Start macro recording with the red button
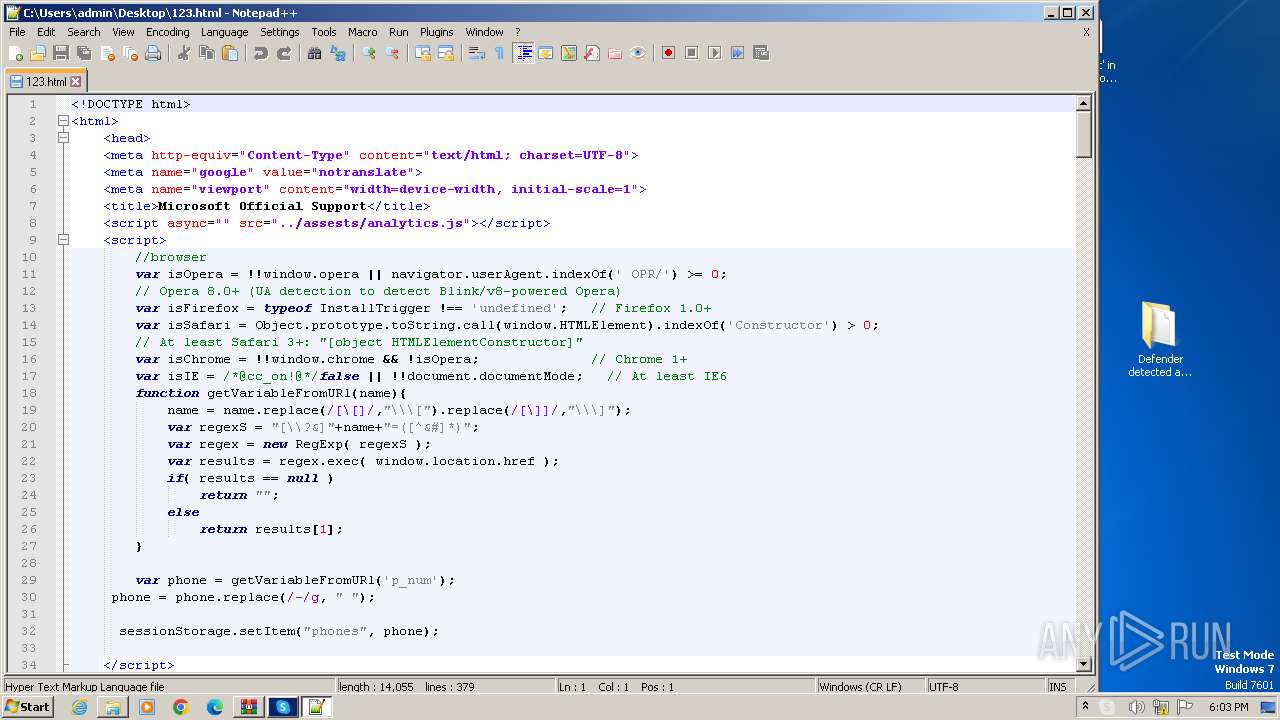Image resolution: width=1280 pixels, height=720 pixels. pos(668,53)
